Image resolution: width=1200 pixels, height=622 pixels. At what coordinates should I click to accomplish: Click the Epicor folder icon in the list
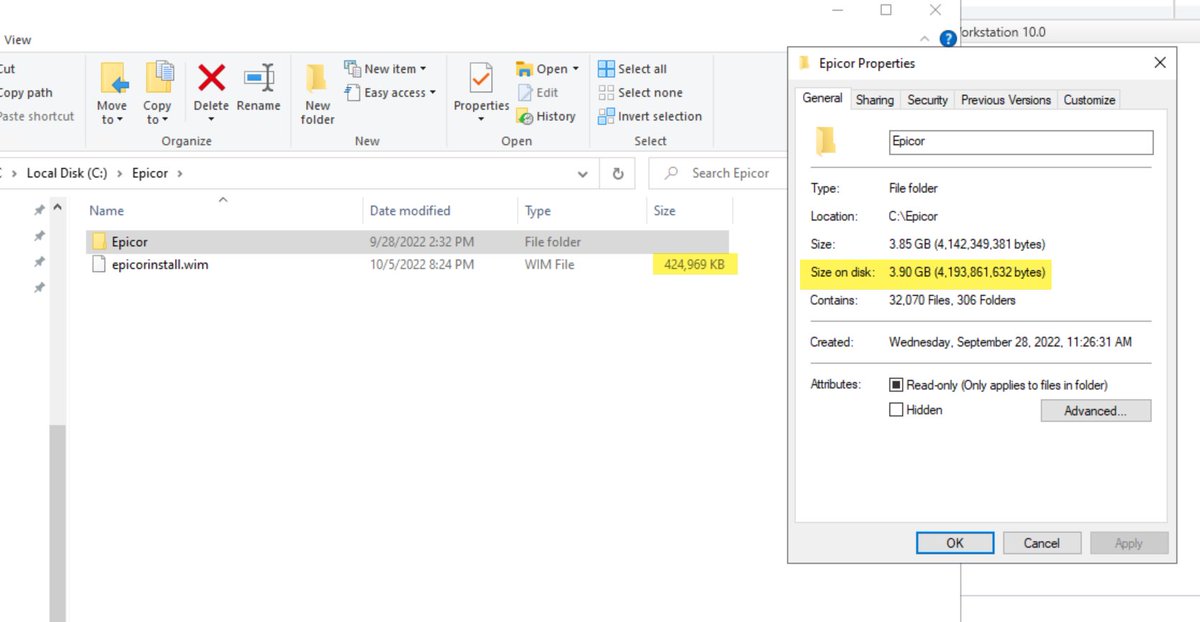coord(98,242)
